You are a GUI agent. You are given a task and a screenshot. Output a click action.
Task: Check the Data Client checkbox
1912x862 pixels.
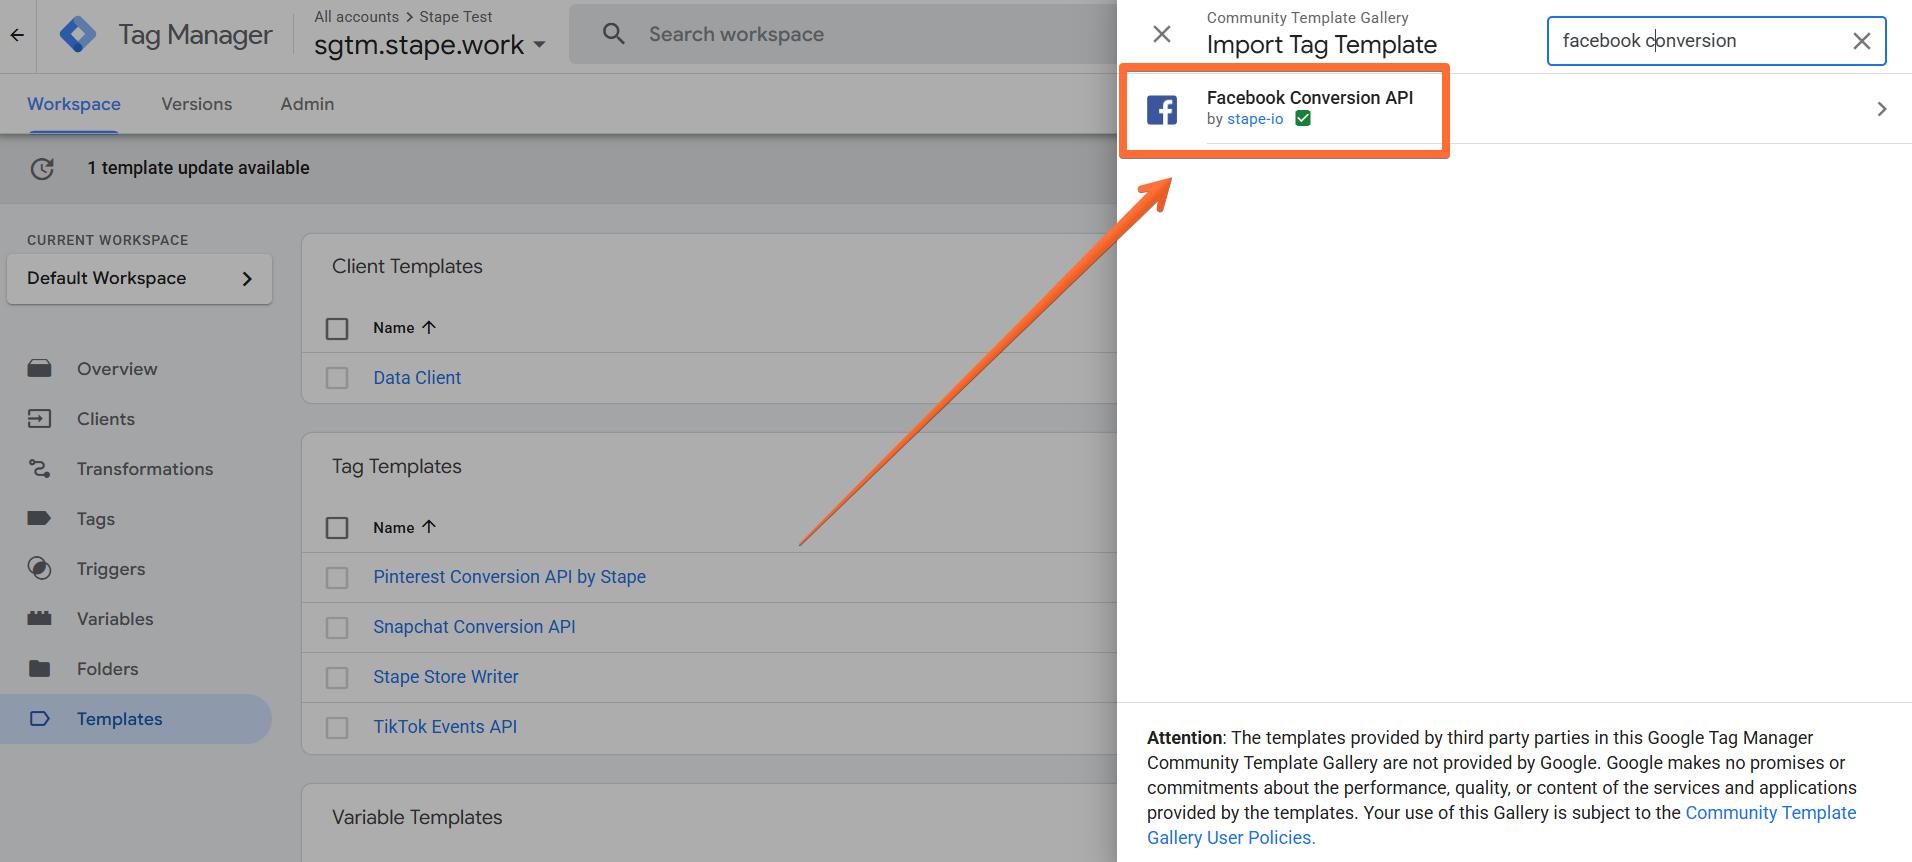pyautogui.click(x=337, y=378)
